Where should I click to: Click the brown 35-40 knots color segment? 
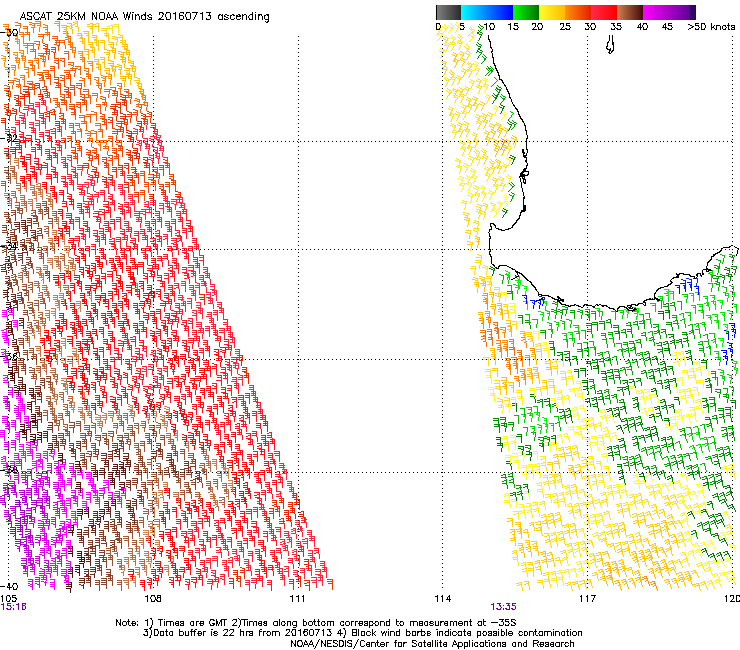tap(630, 12)
